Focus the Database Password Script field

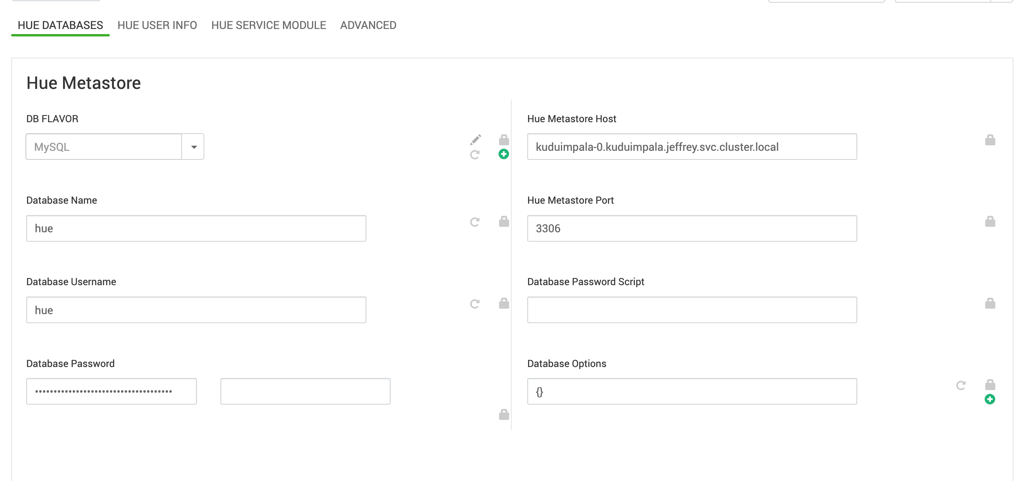point(692,310)
